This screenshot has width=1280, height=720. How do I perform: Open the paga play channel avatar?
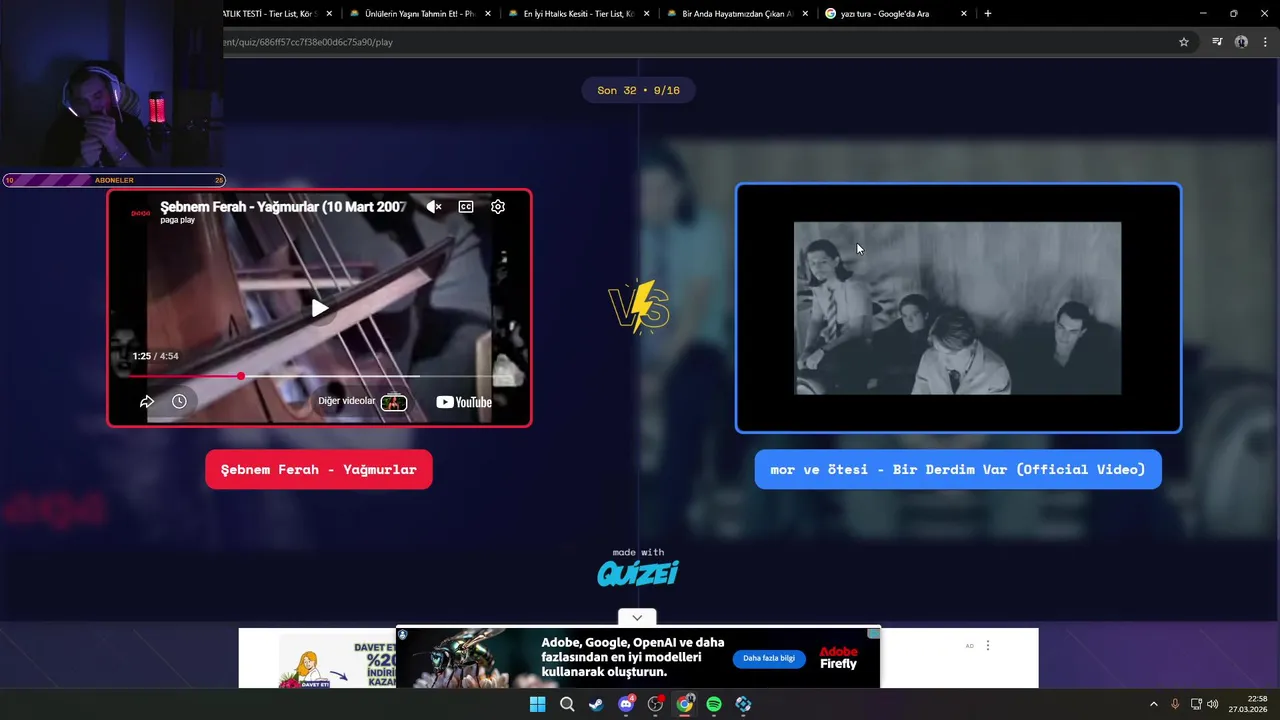coord(141,213)
